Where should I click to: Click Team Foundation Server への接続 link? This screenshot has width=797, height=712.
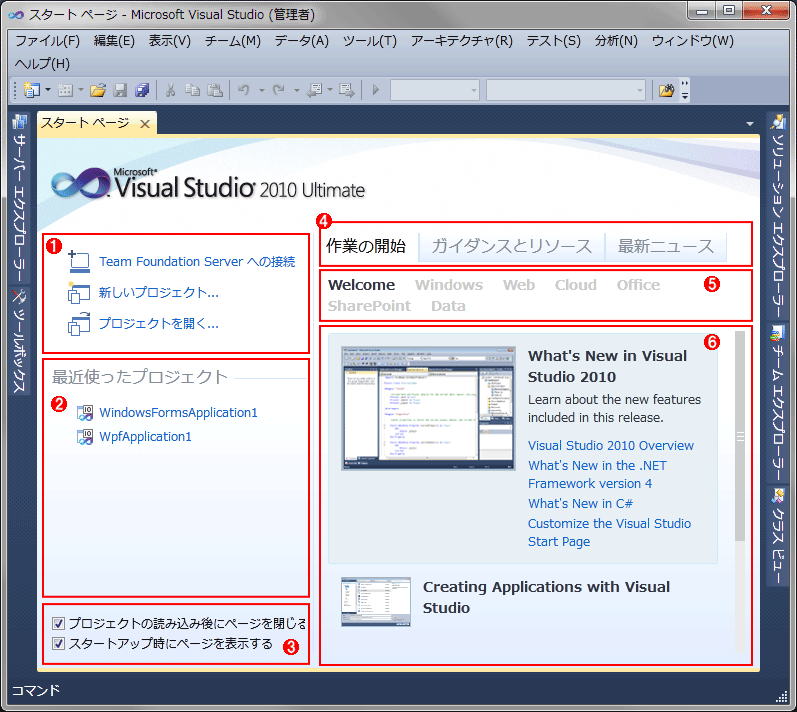point(197,262)
